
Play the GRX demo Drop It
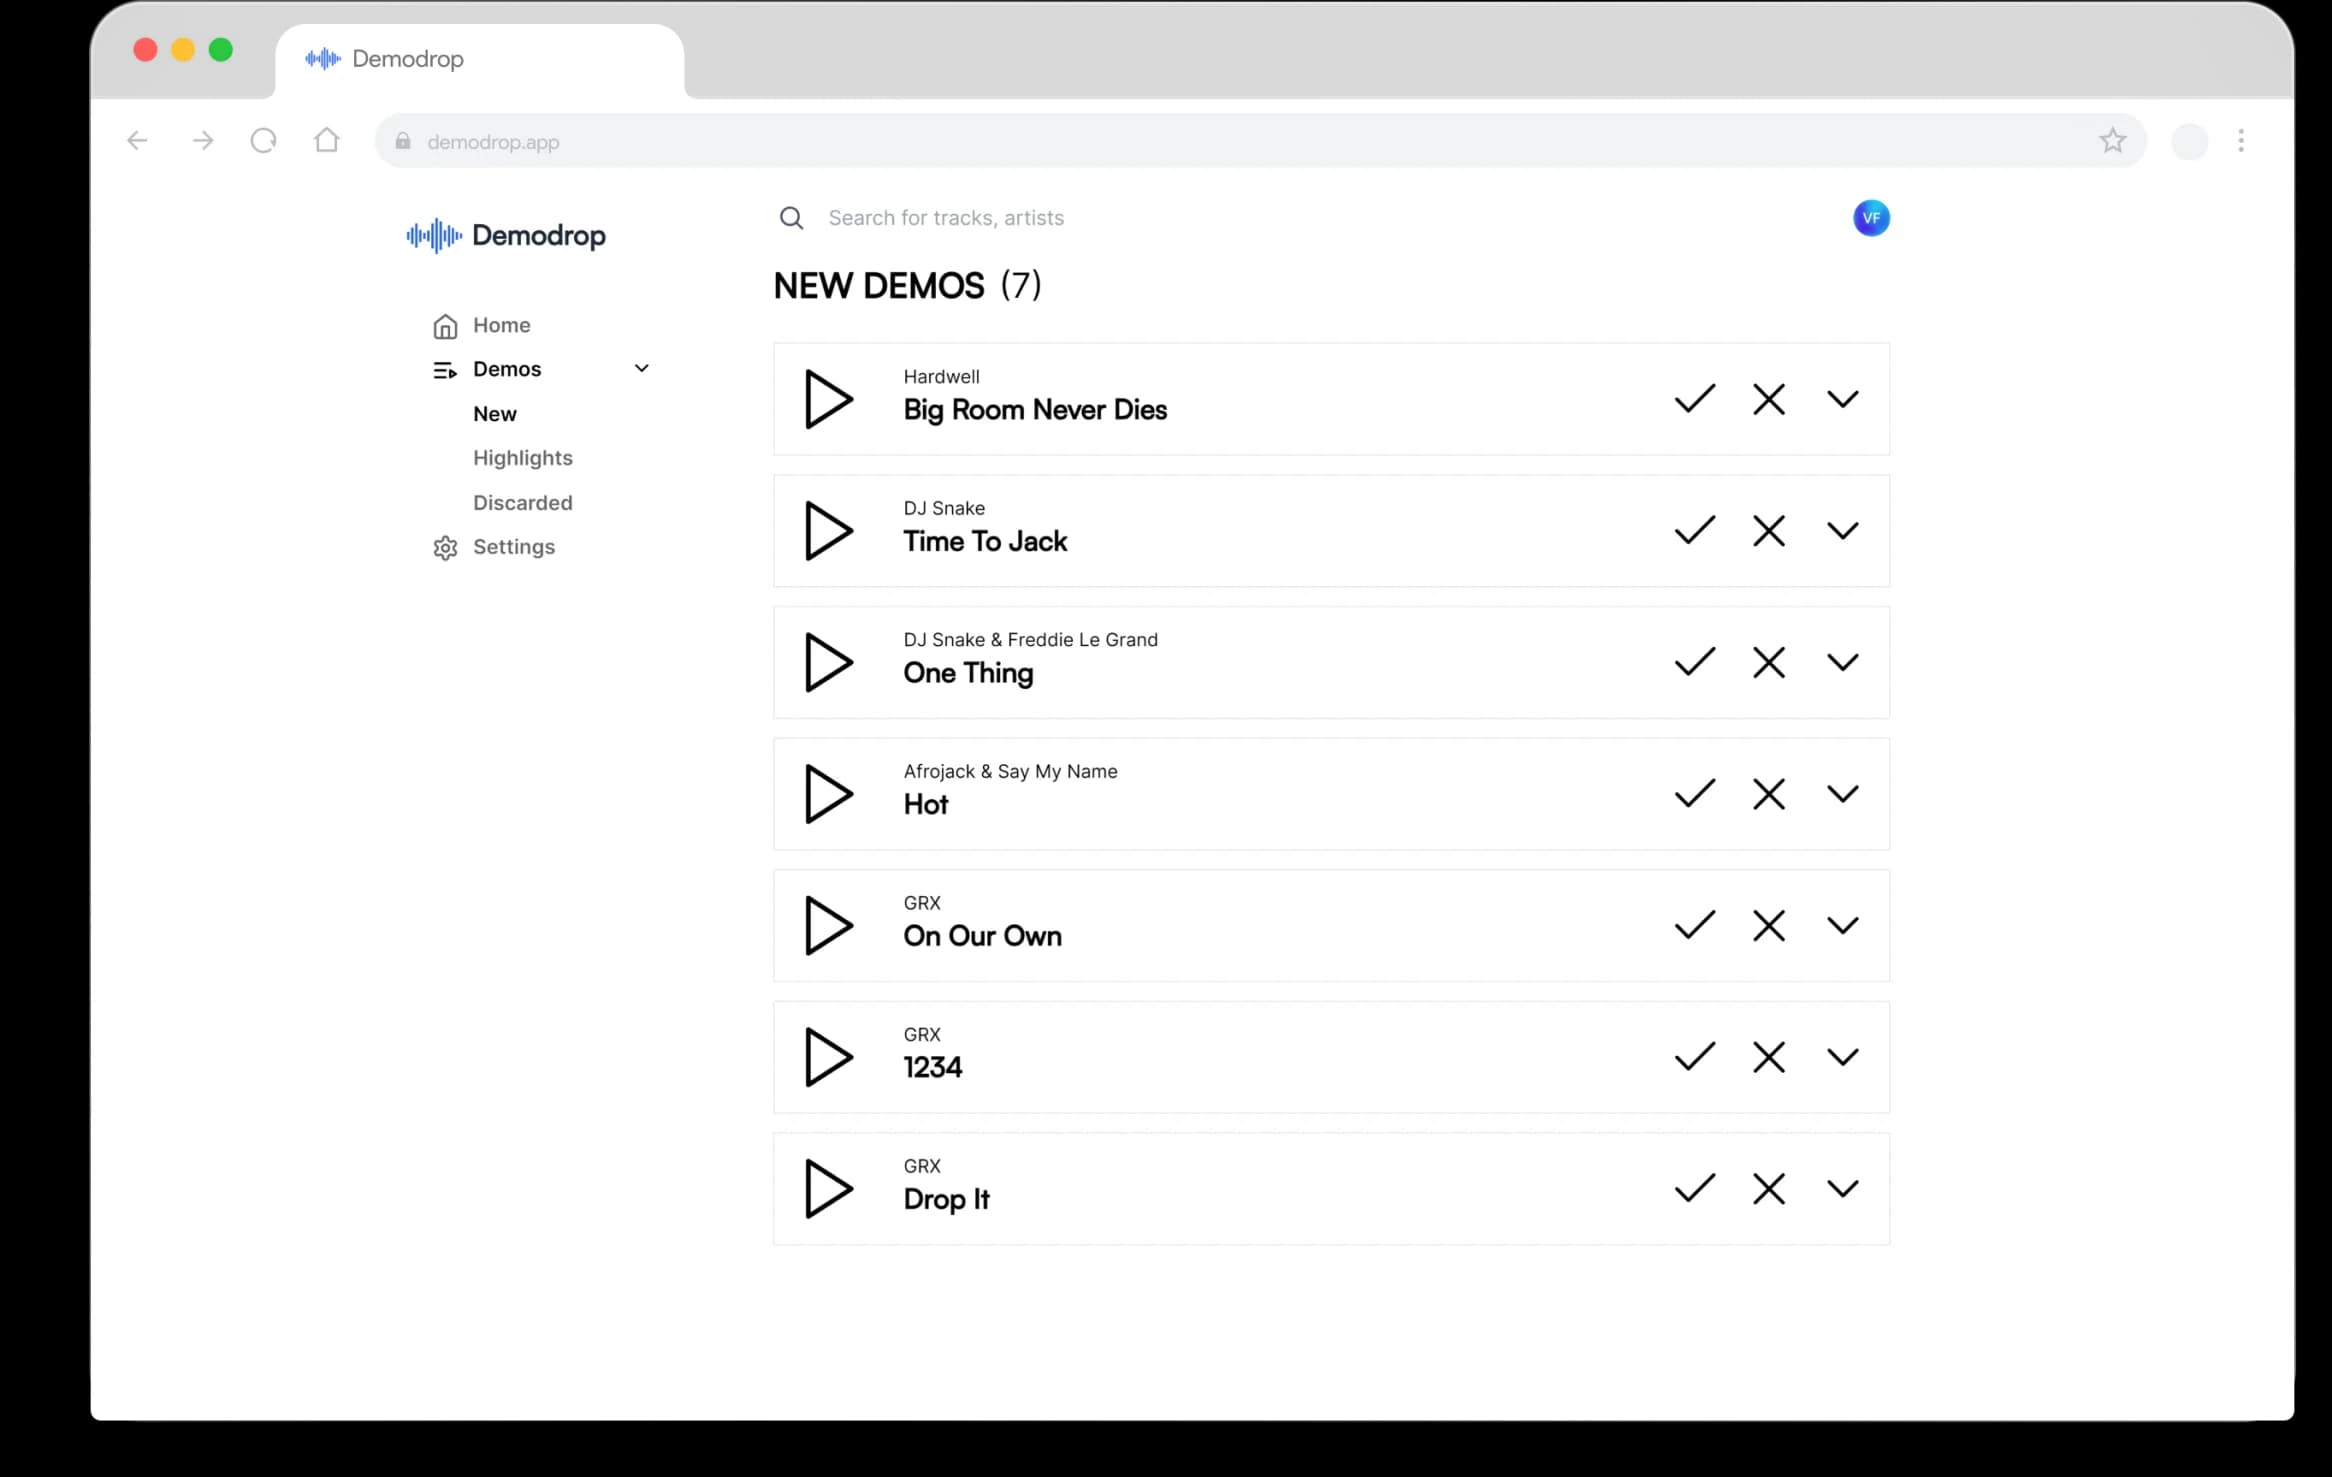pos(828,1188)
